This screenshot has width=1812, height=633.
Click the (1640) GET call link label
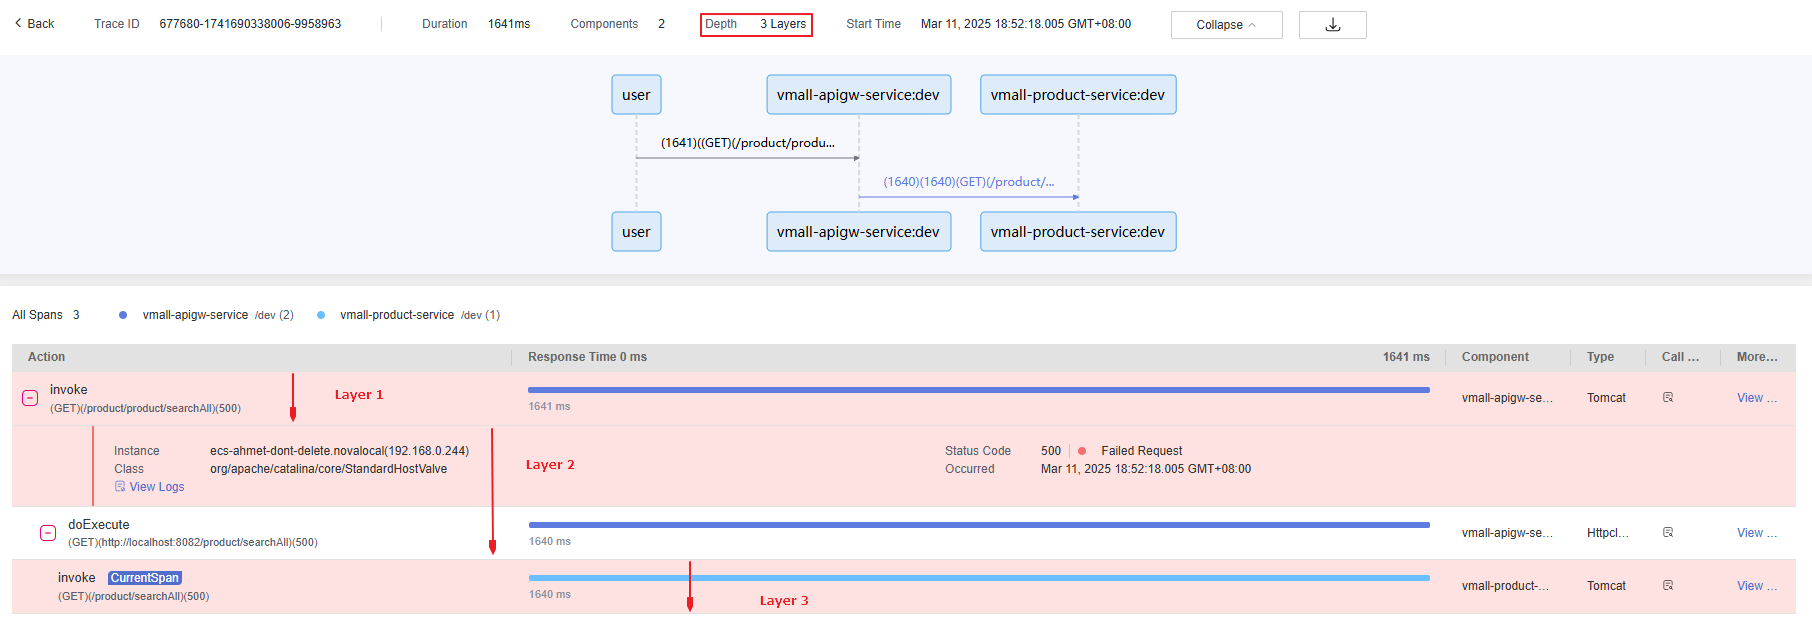968,182
